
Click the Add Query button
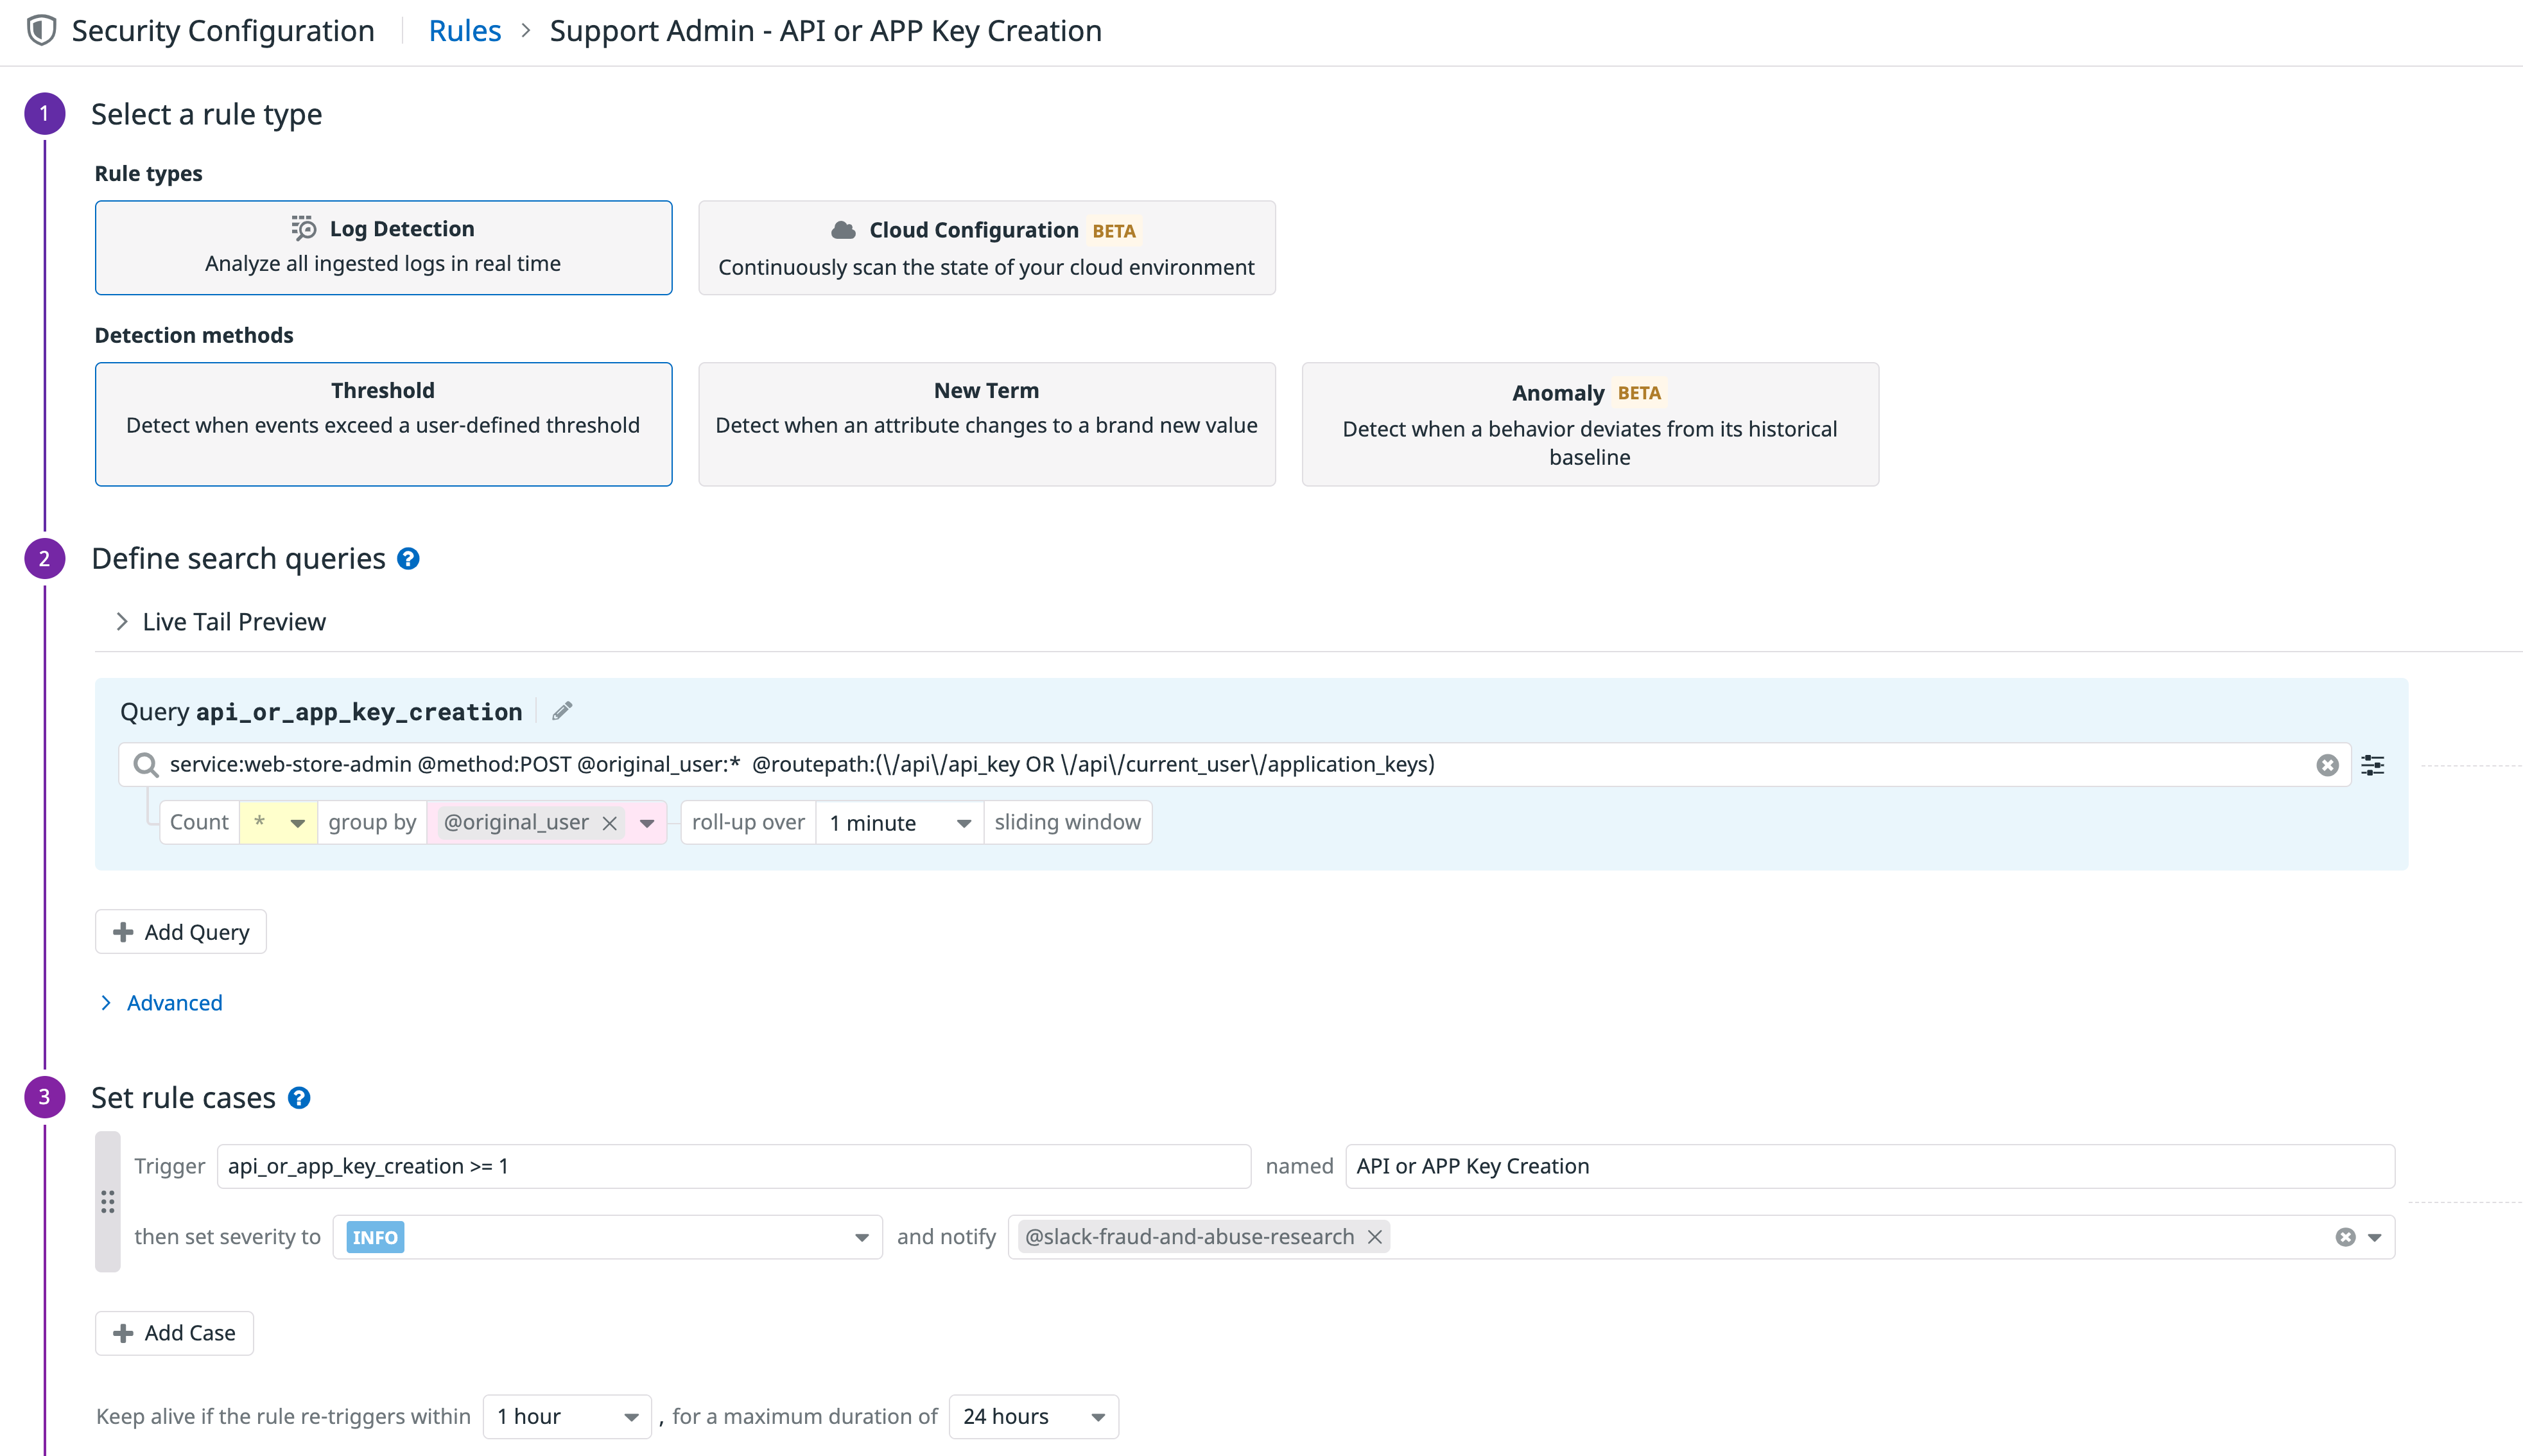(x=180, y=931)
